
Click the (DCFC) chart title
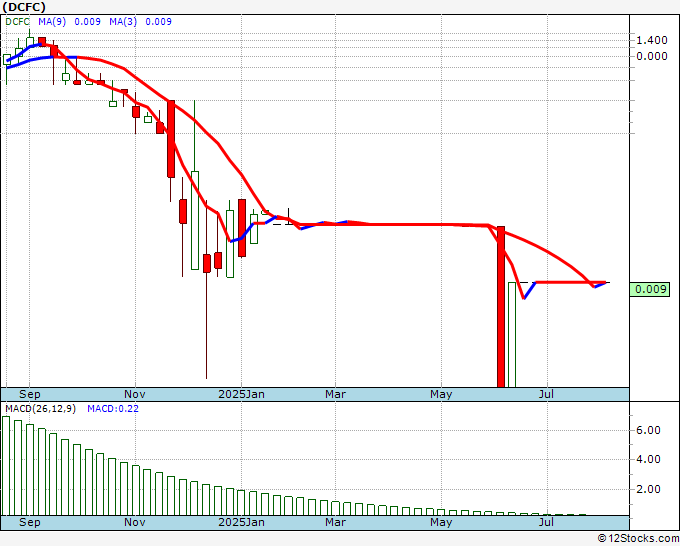click(24, 7)
